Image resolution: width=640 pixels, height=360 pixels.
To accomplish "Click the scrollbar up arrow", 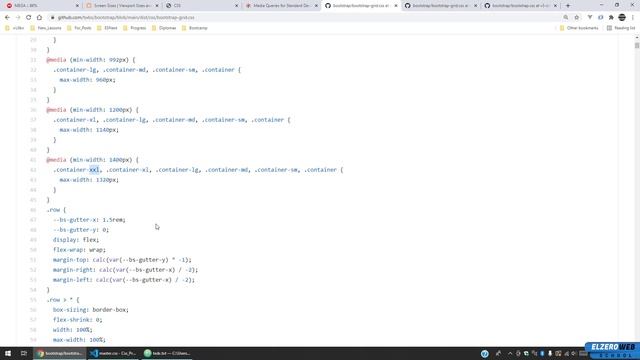I will click(637, 38).
